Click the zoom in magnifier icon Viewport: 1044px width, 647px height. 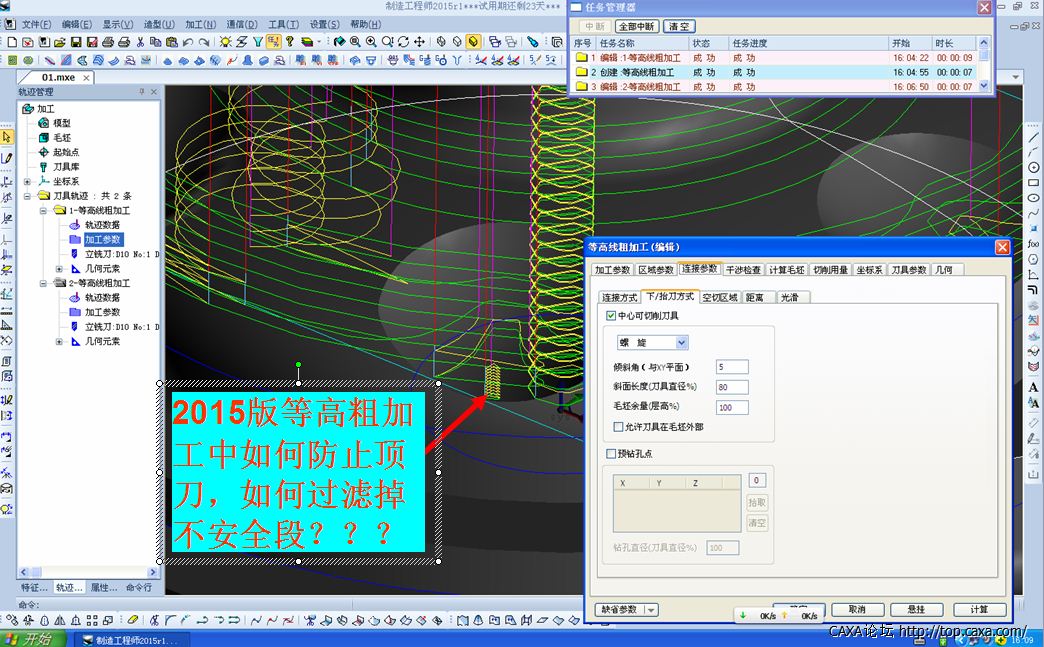pos(371,42)
